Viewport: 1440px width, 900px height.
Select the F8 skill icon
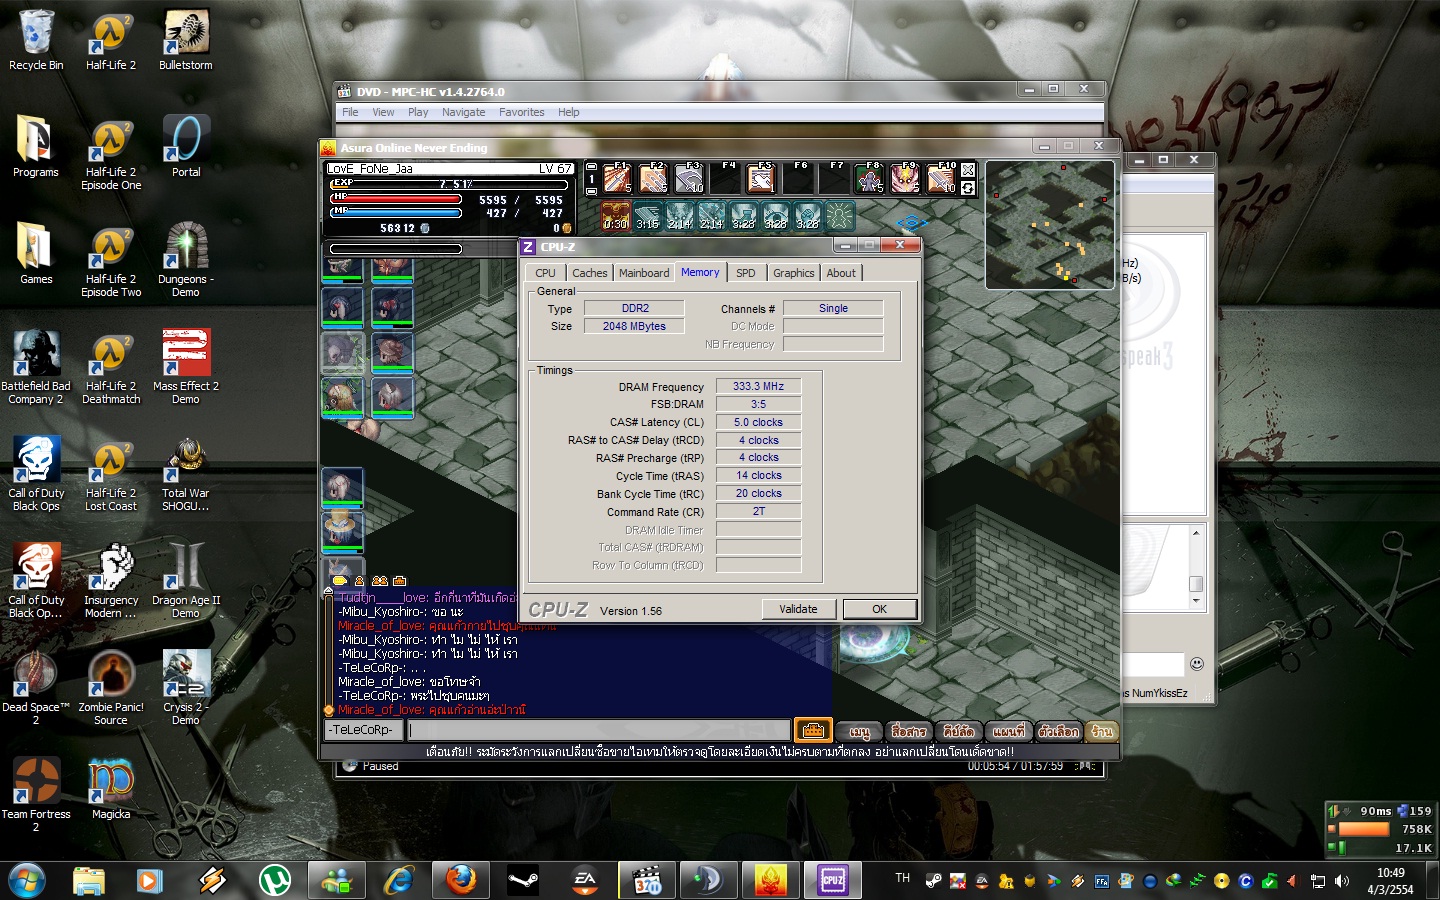[x=869, y=178]
